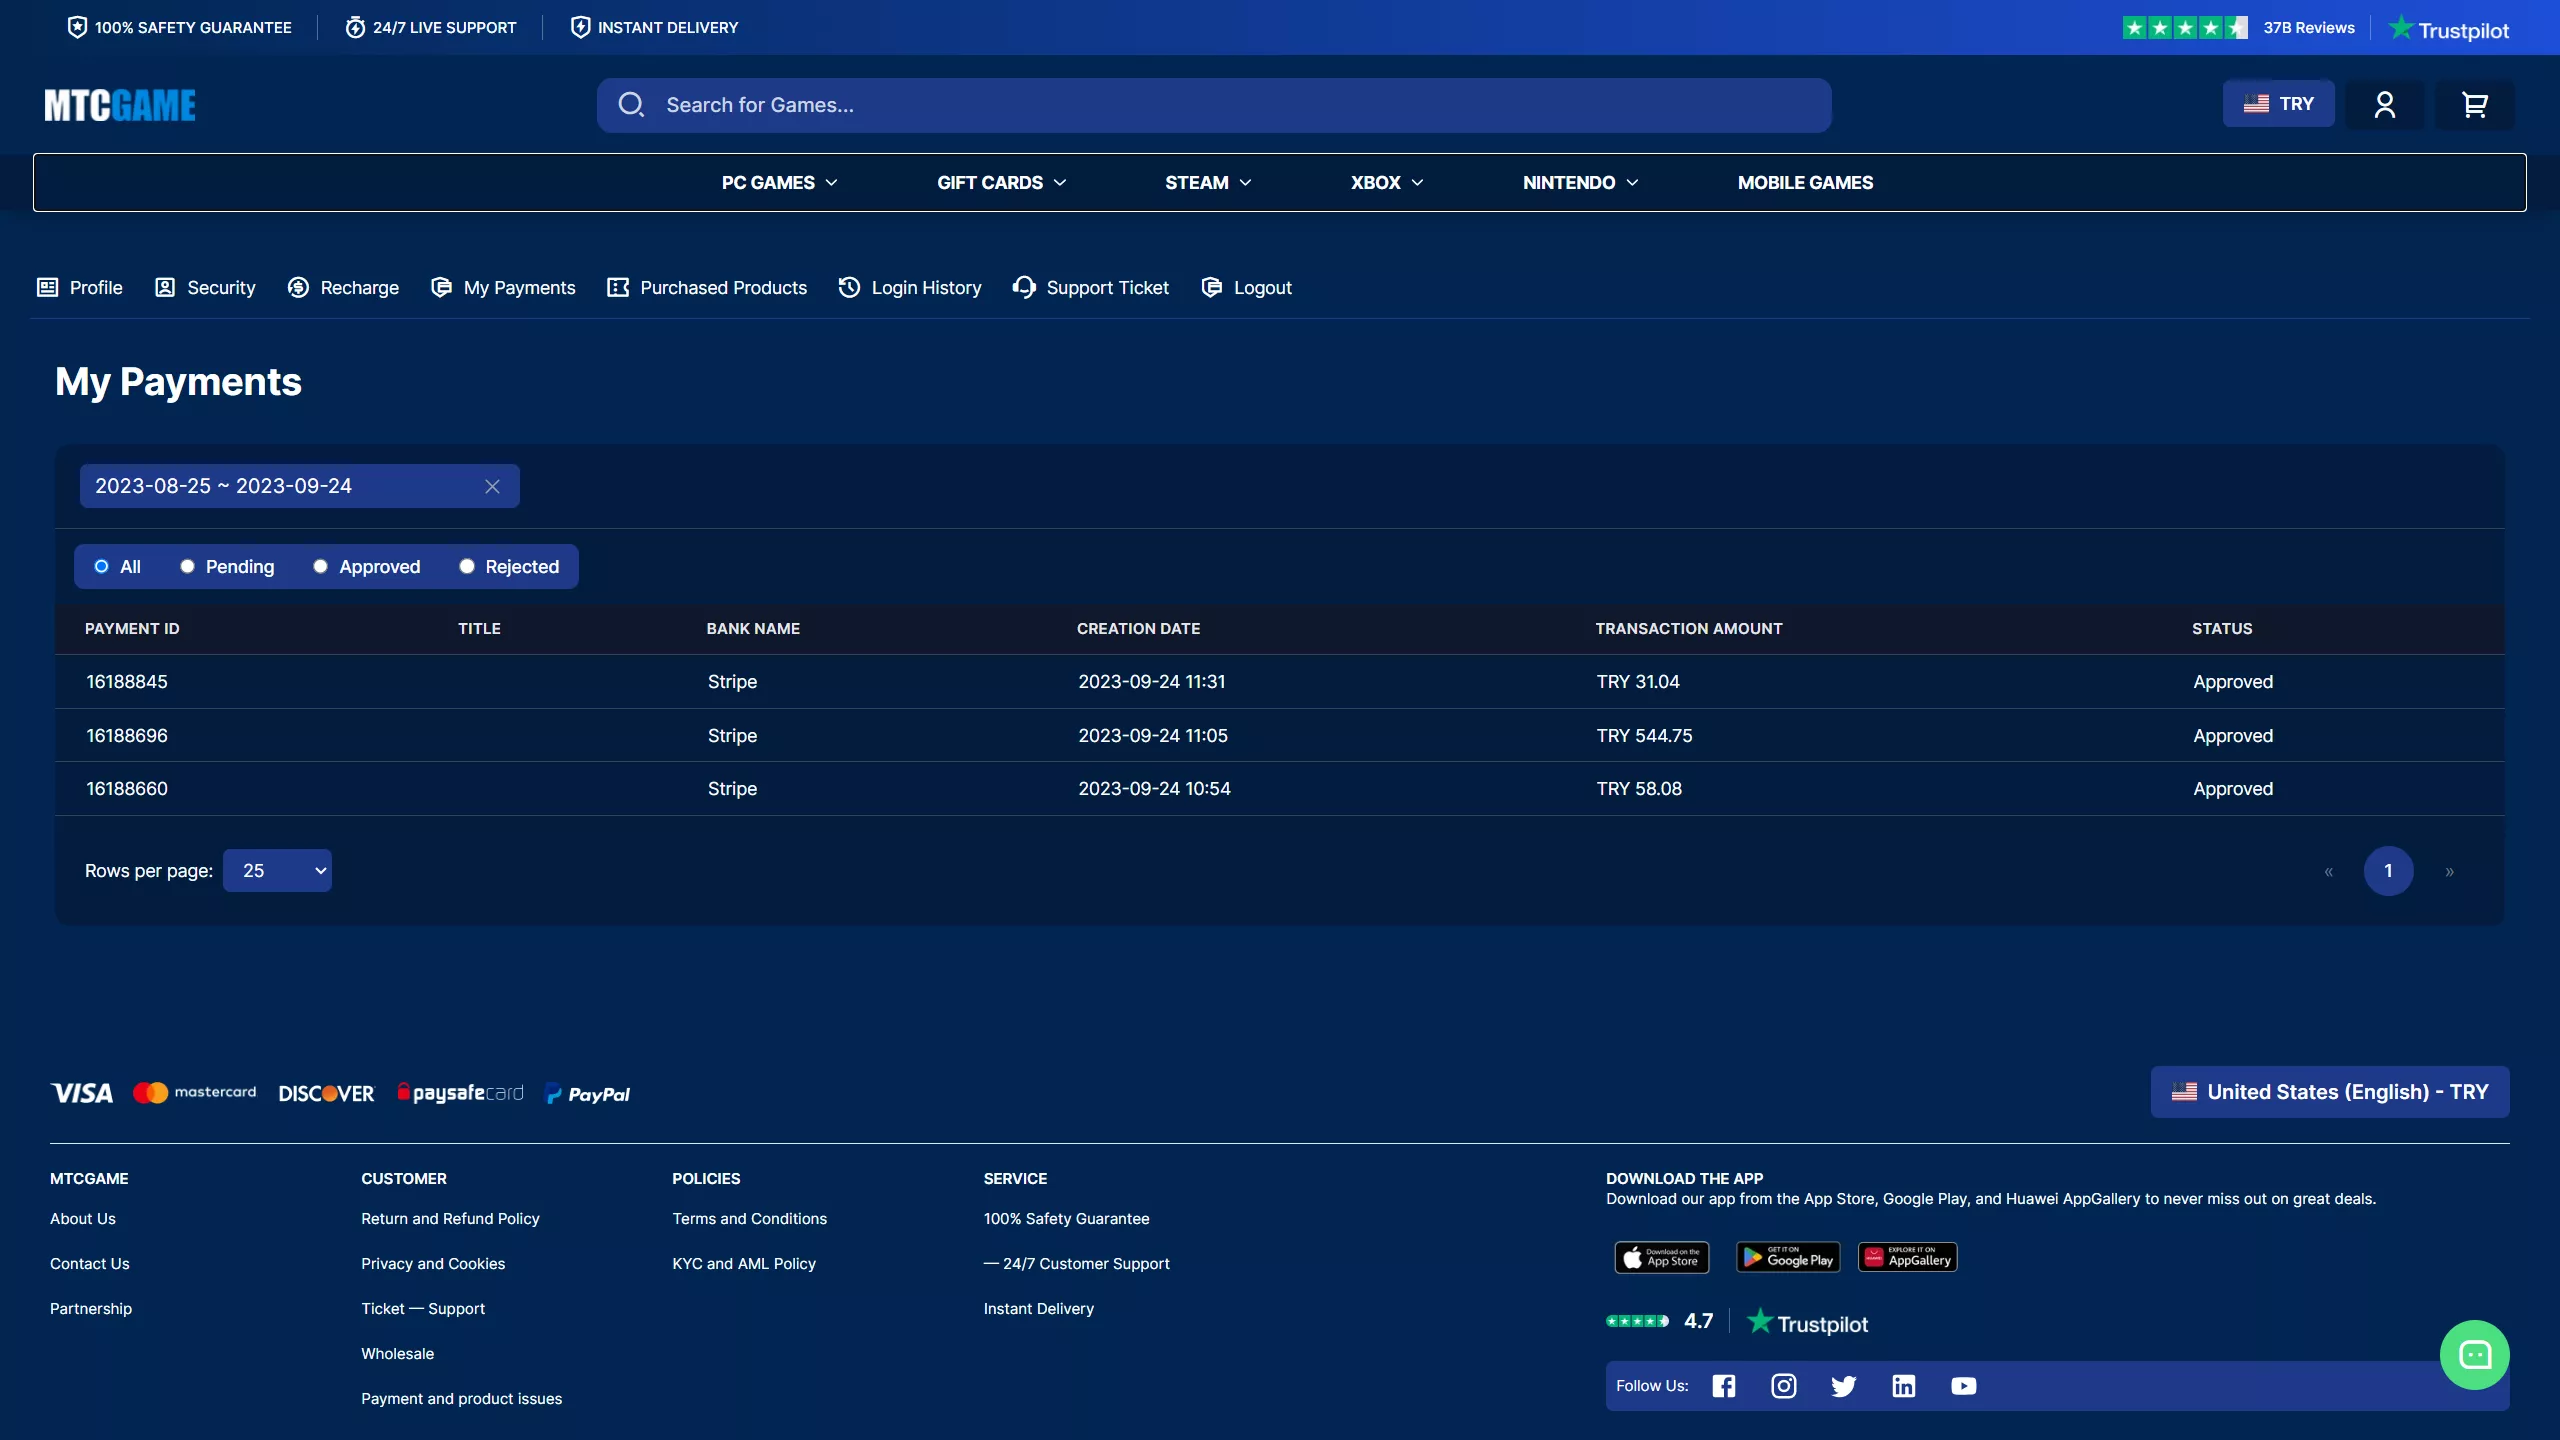Go to Support Ticket tab
Screen dimensions: 2560x1440
point(1091,288)
